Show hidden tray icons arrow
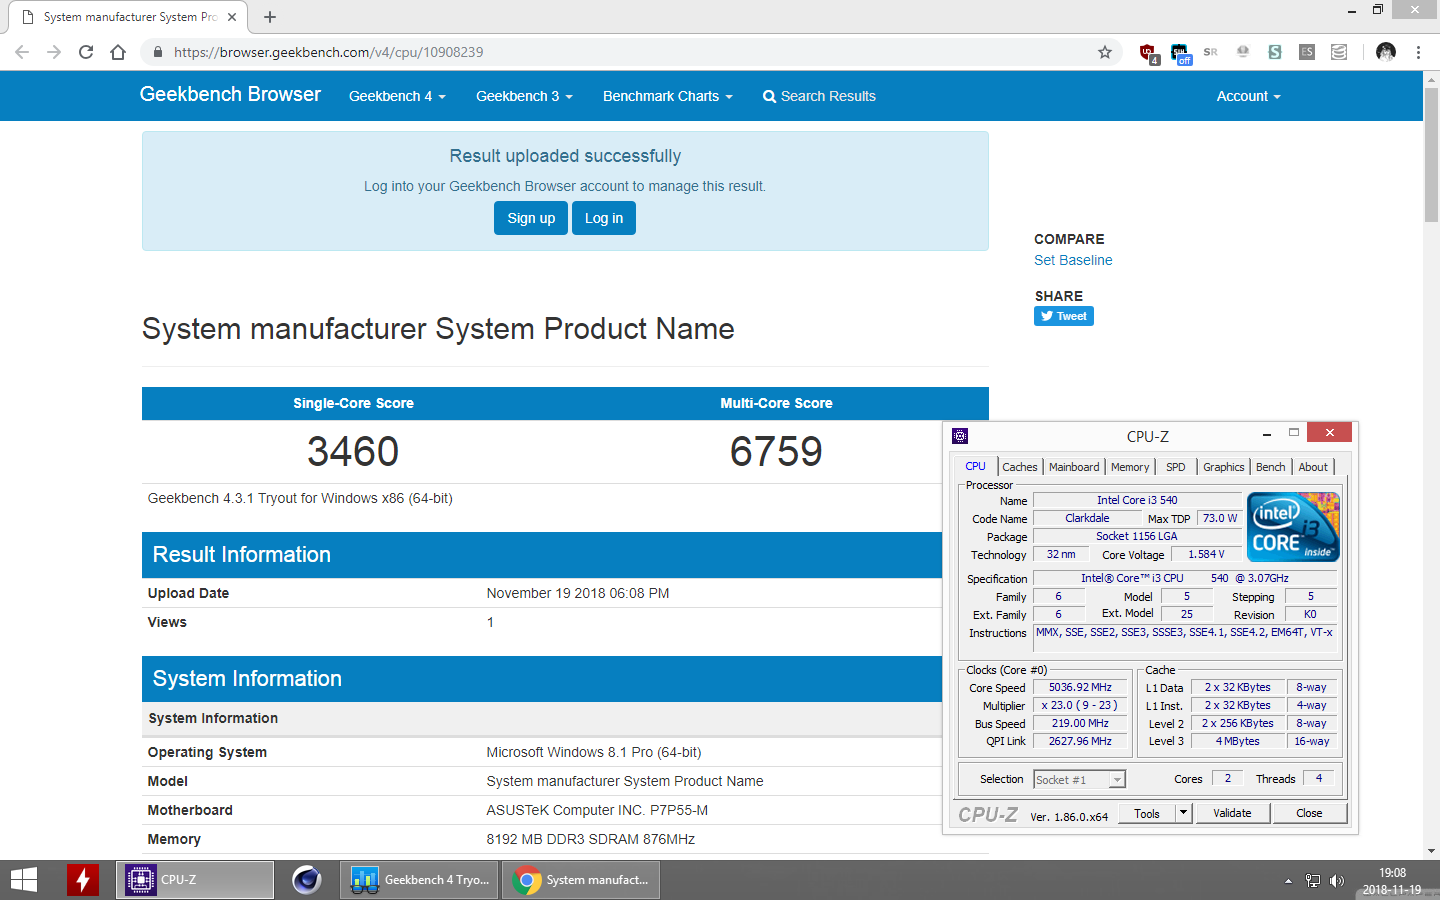 [x=1288, y=881]
